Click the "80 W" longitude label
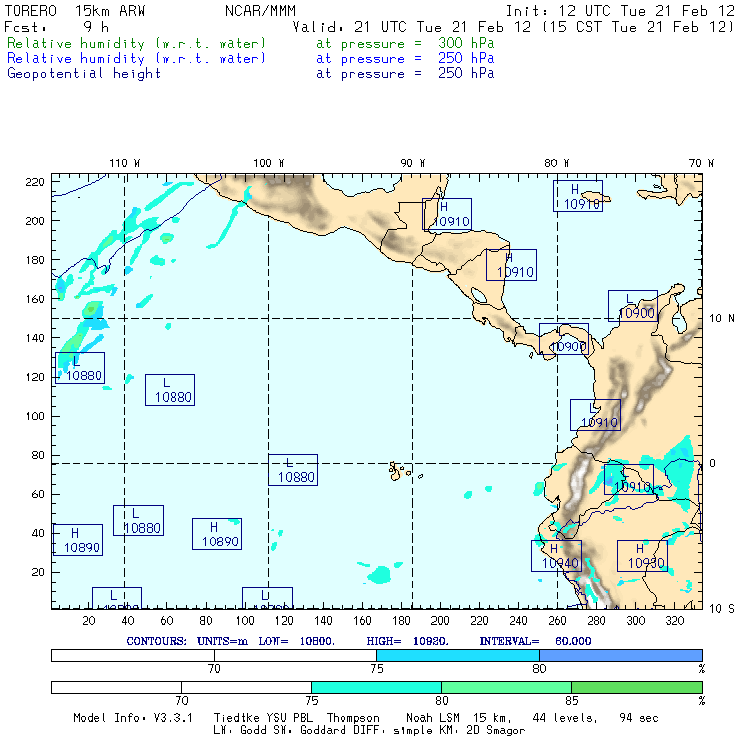The height and width of the screenshot is (740, 740). click(x=556, y=163)
